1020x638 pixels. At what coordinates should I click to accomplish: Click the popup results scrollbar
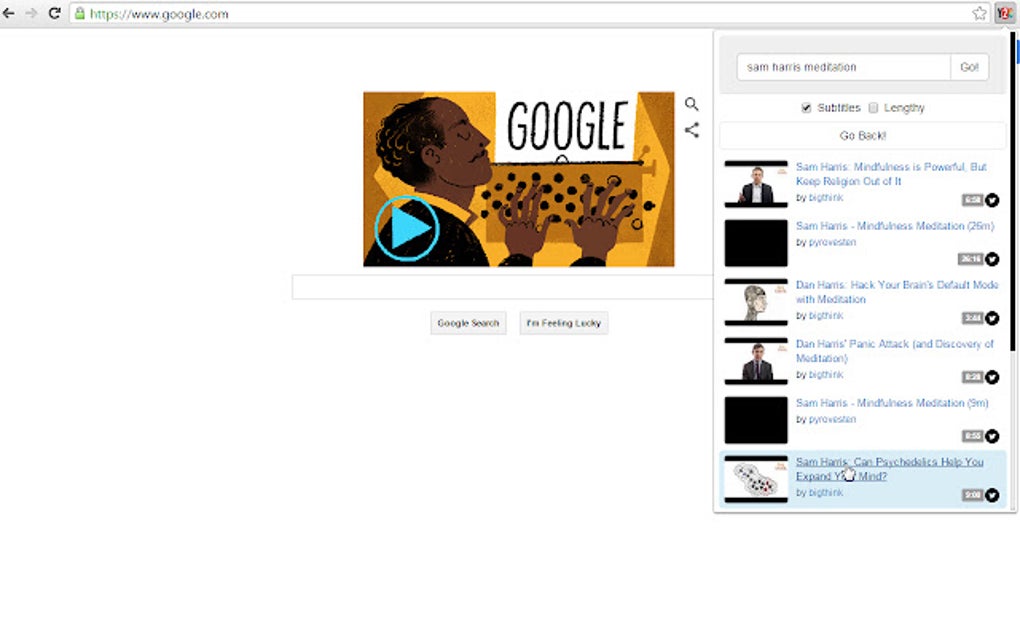1012,192
